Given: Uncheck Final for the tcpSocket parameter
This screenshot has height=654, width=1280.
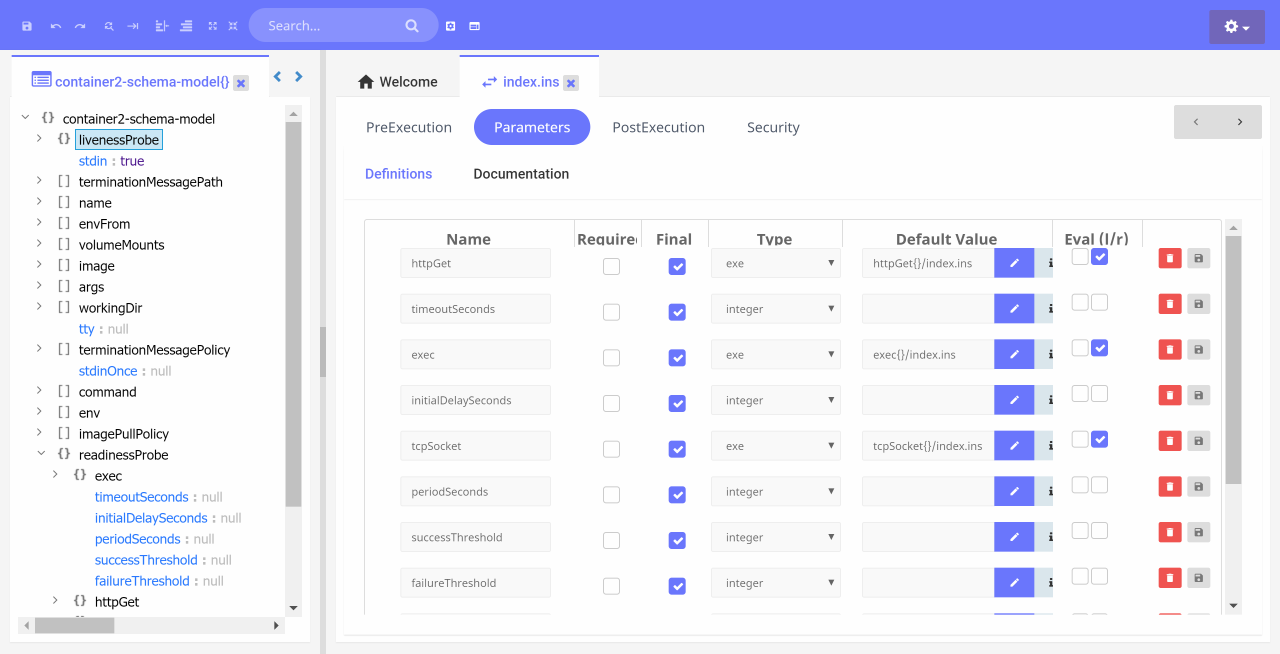Looking at the screenshot, I should pyautogui.click(x=677, y=449).
